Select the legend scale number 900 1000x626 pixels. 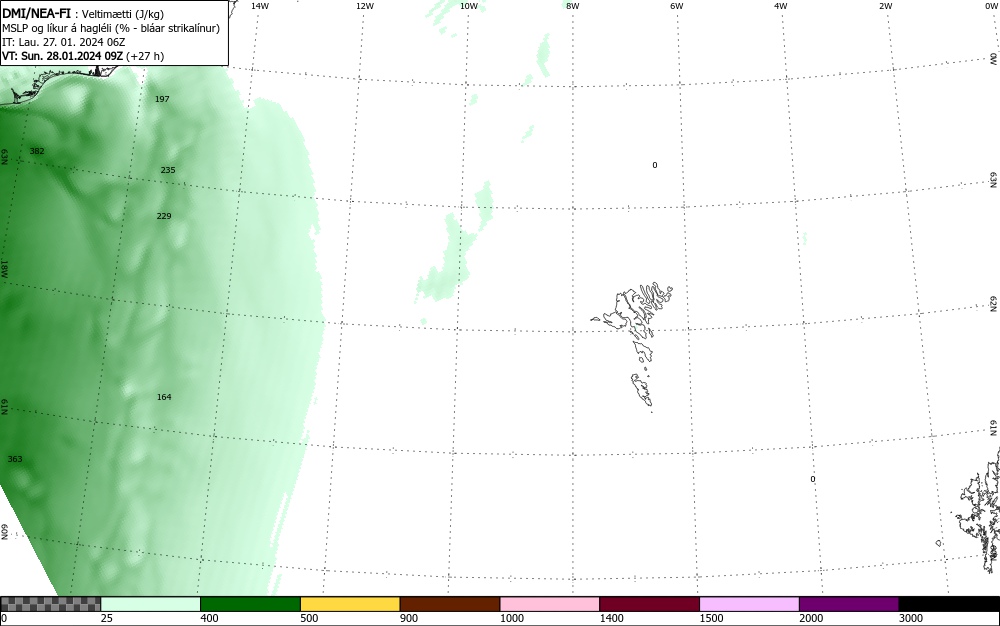pos(409,618)
